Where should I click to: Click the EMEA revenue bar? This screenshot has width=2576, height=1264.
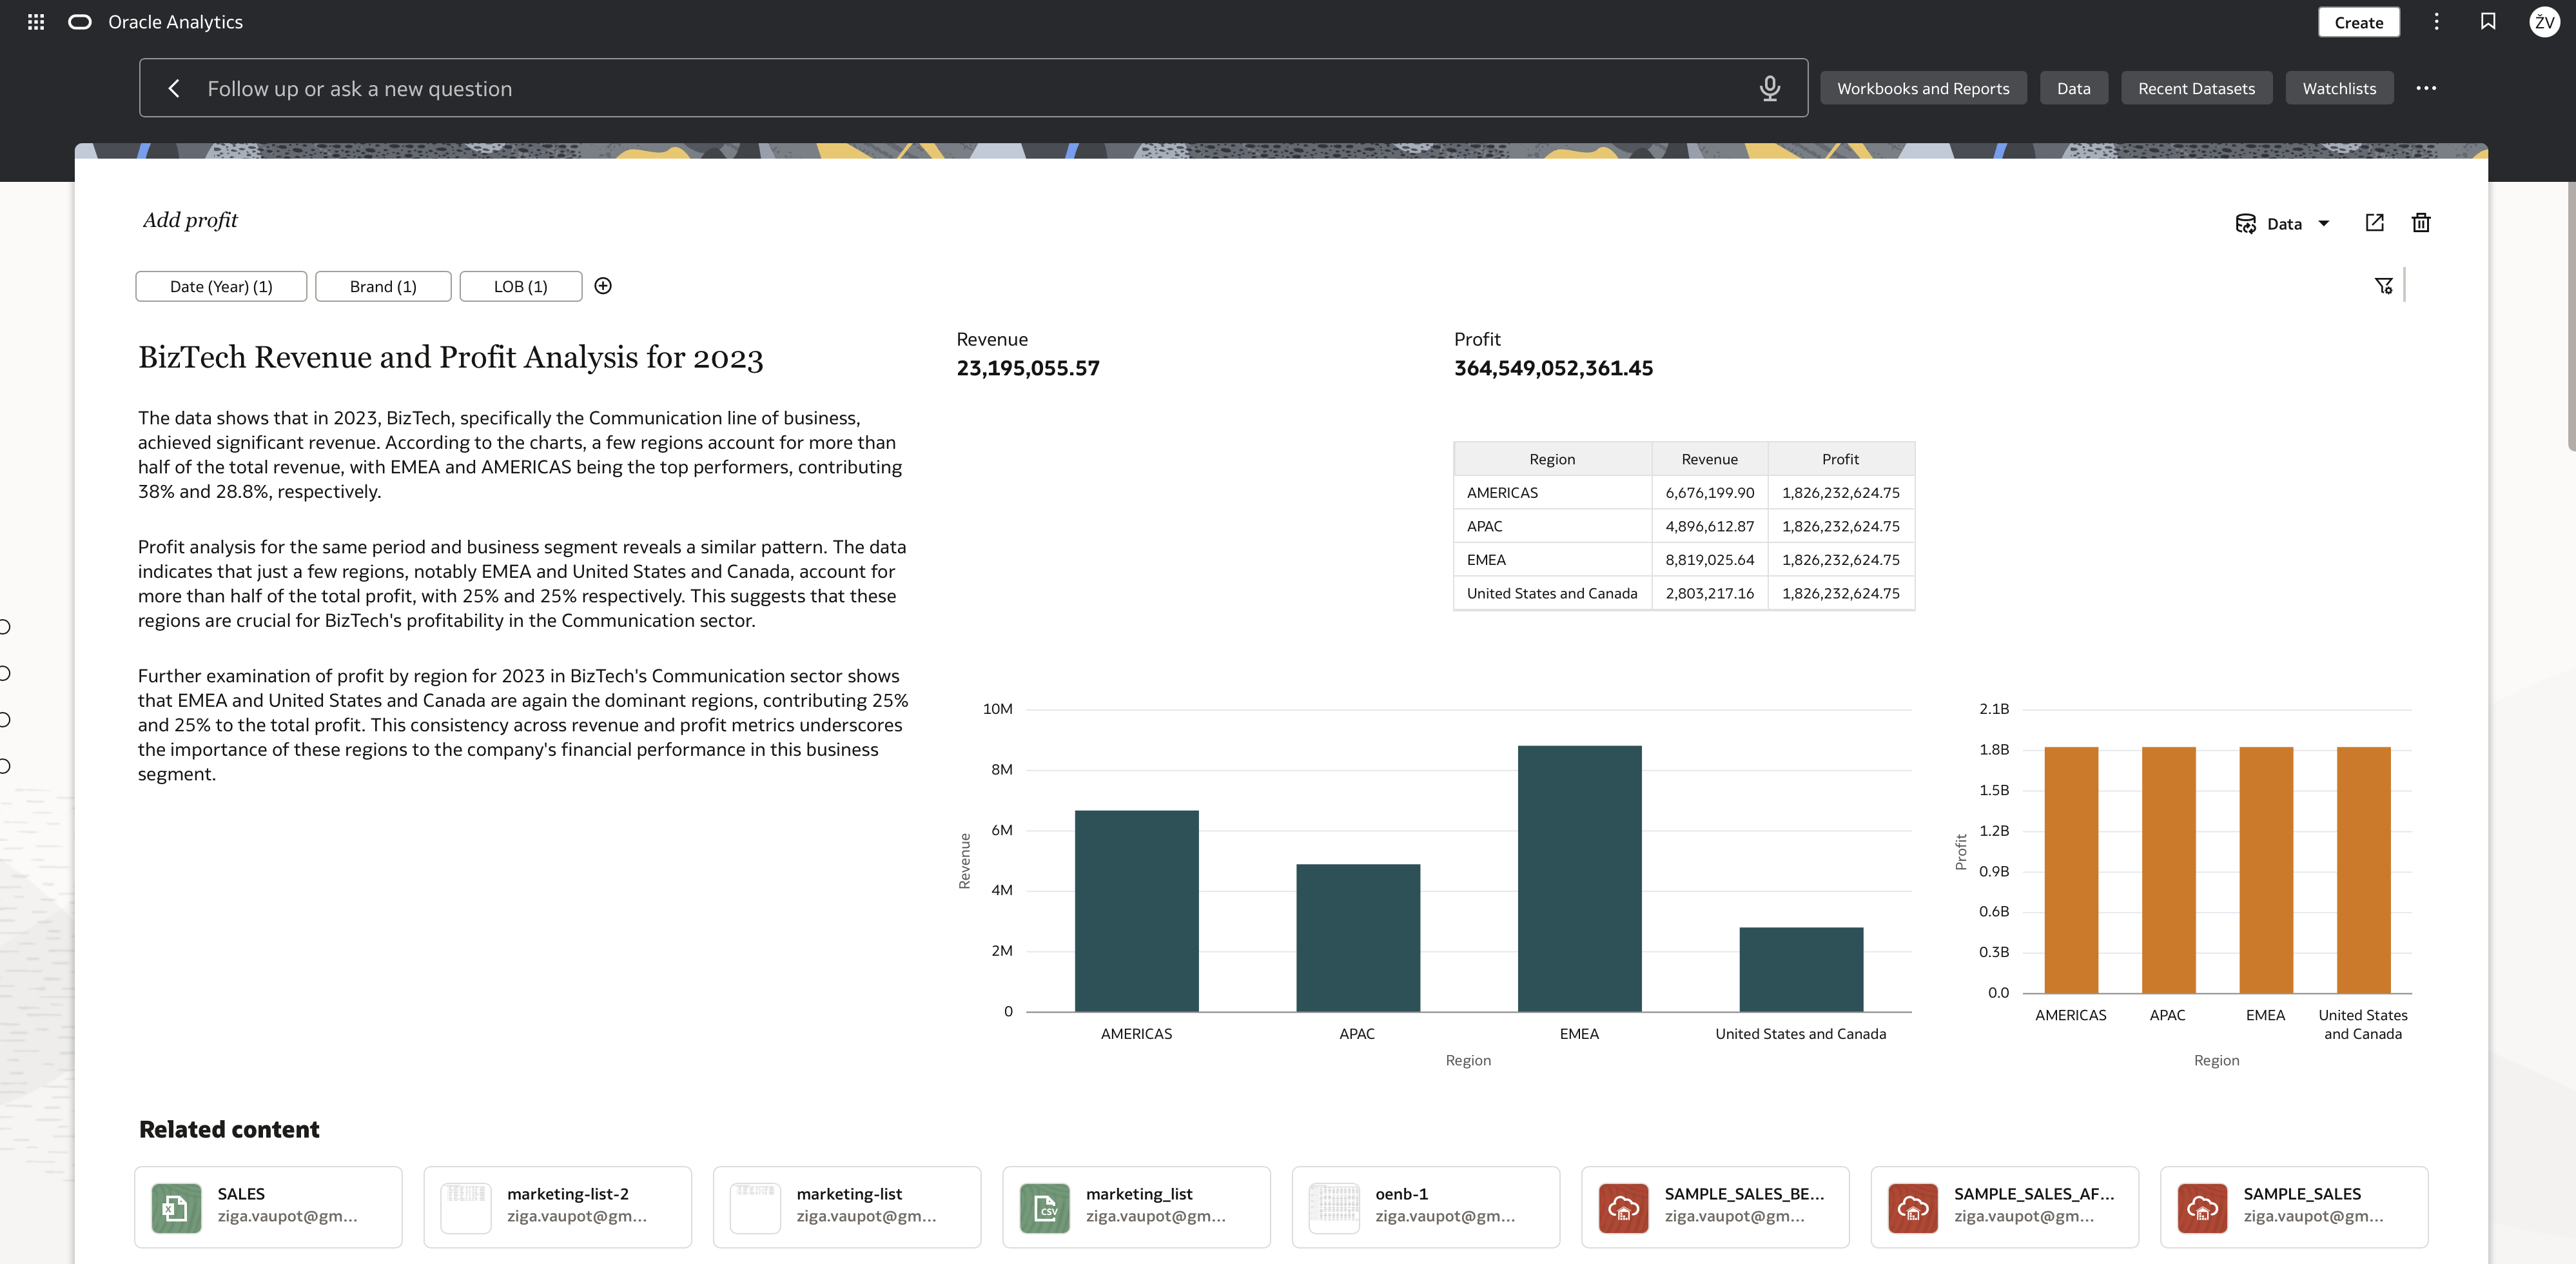(x=1579, y=878)
